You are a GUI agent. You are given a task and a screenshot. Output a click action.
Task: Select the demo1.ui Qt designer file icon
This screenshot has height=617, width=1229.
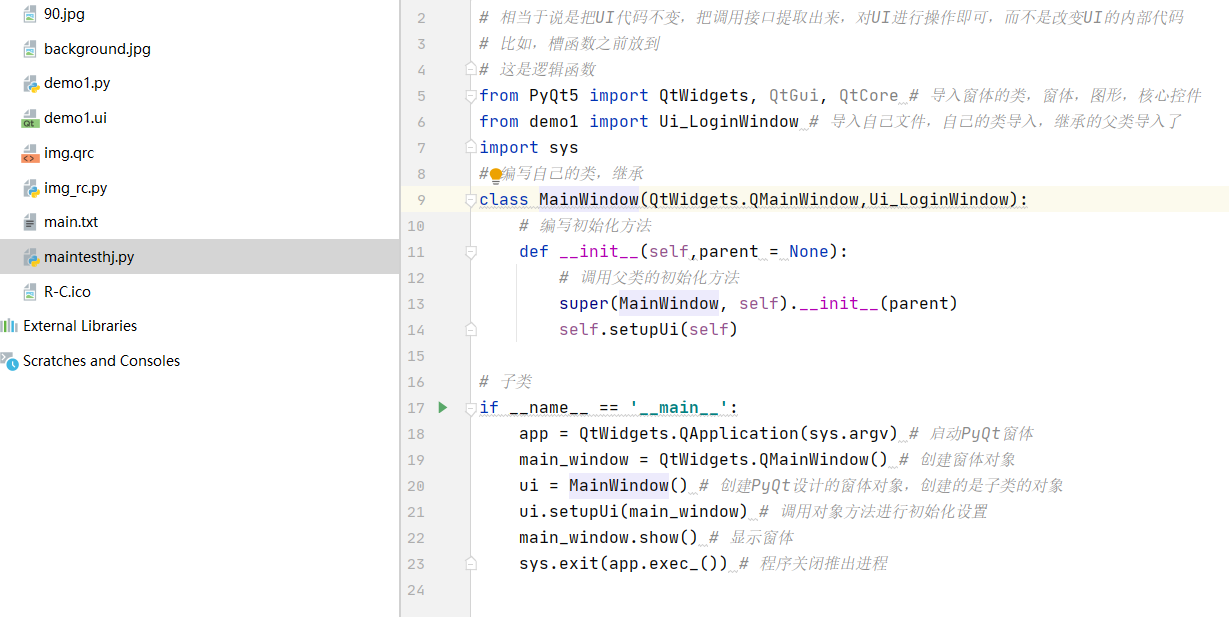tap(30, 119)
